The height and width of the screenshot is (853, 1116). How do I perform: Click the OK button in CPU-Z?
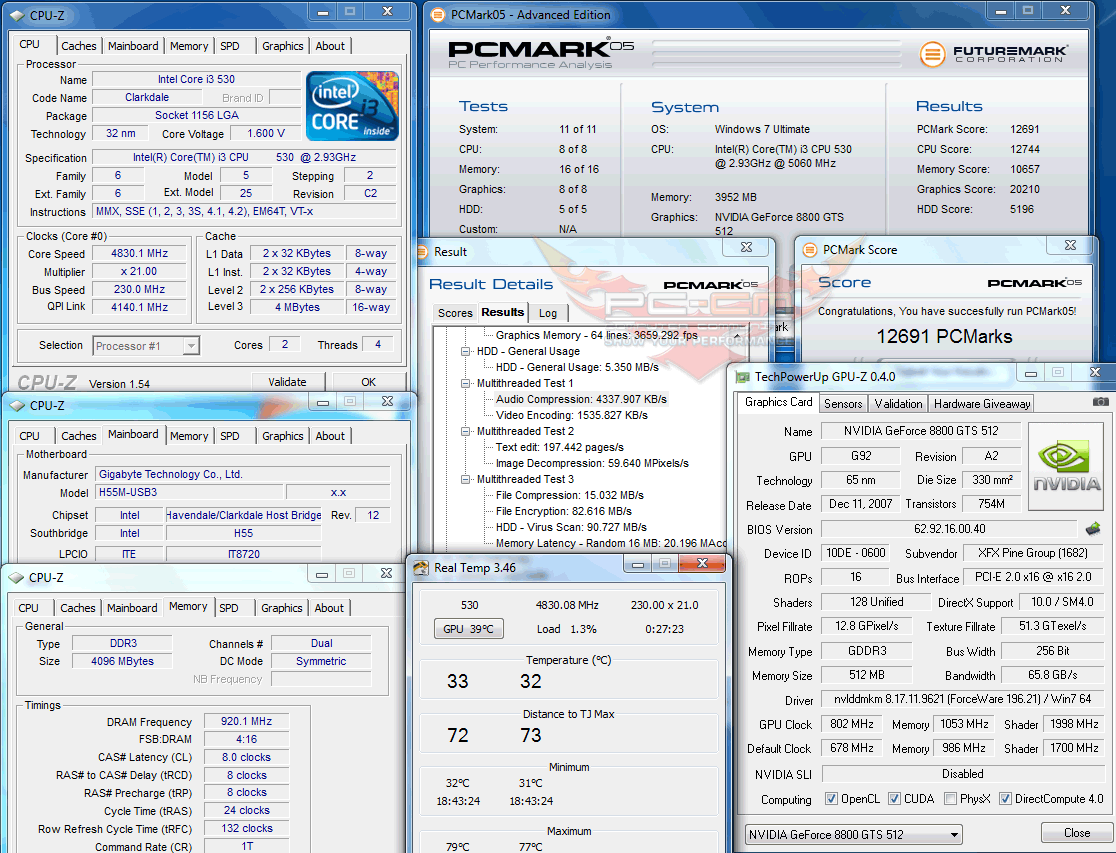(x=369, y=382)
